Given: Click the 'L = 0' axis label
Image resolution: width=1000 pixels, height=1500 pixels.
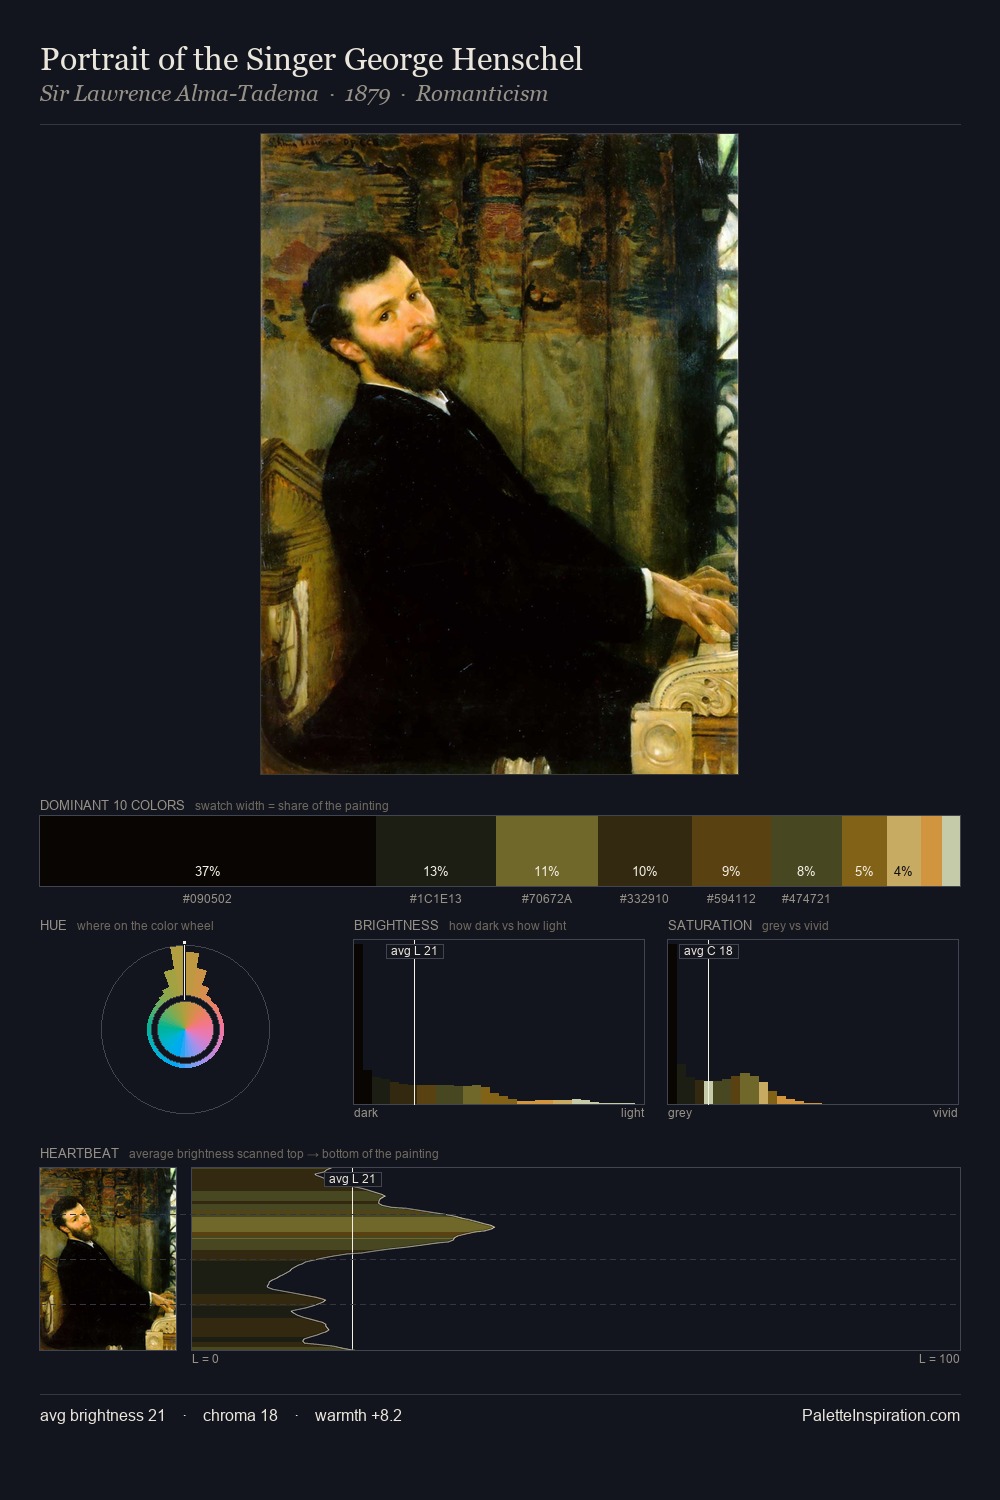Looking at the screenshot, I should point(205,1359).
